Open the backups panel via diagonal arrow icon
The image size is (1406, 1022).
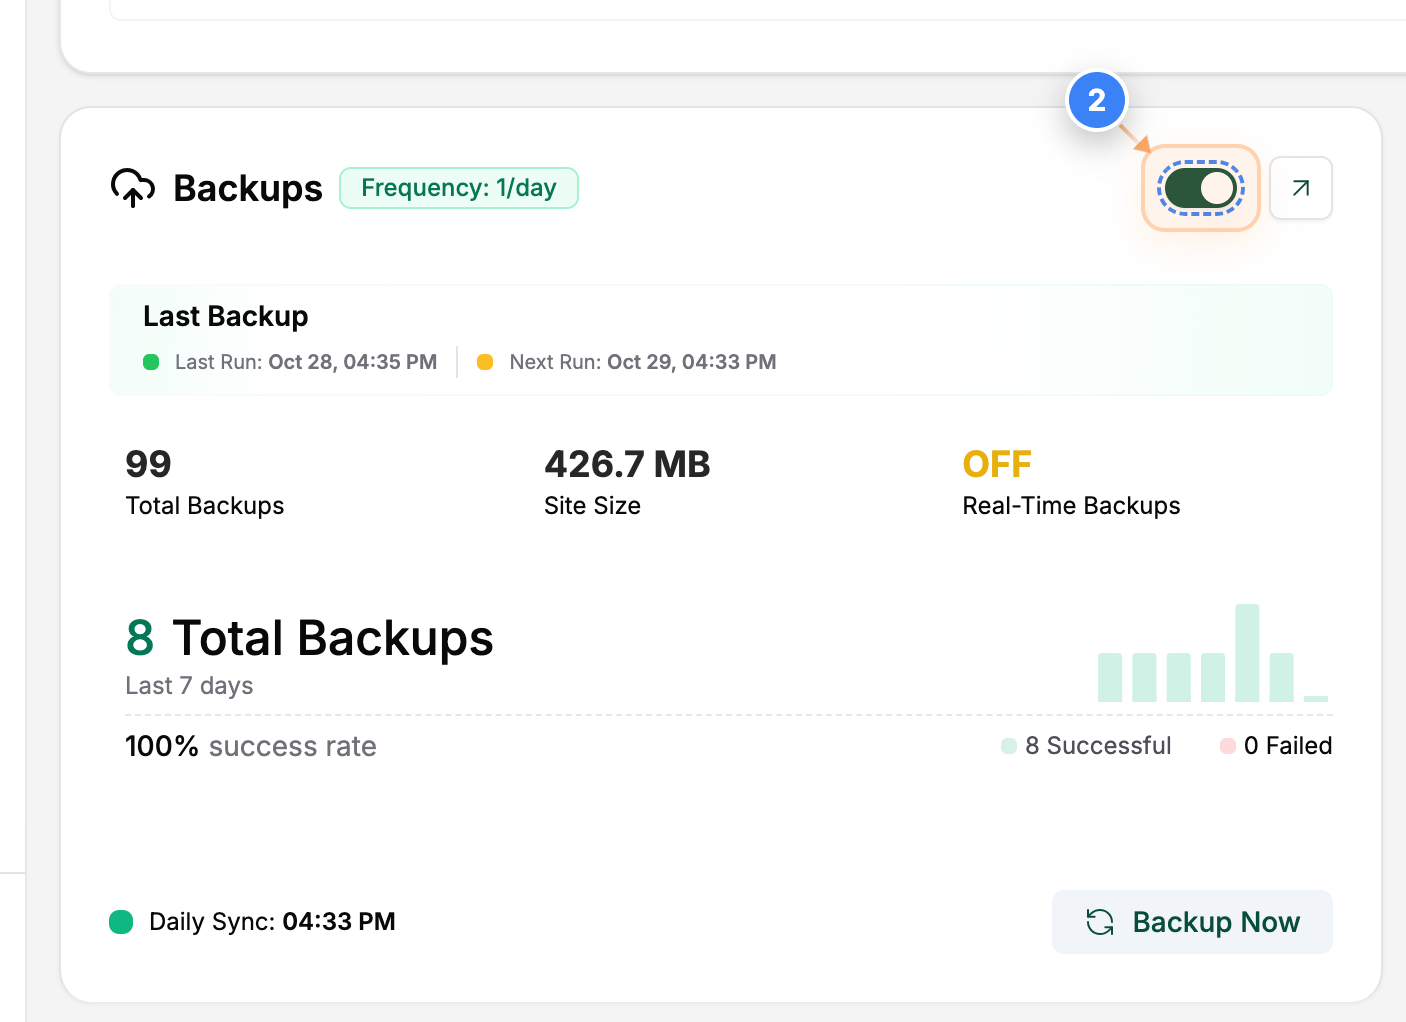point(1300,187)
